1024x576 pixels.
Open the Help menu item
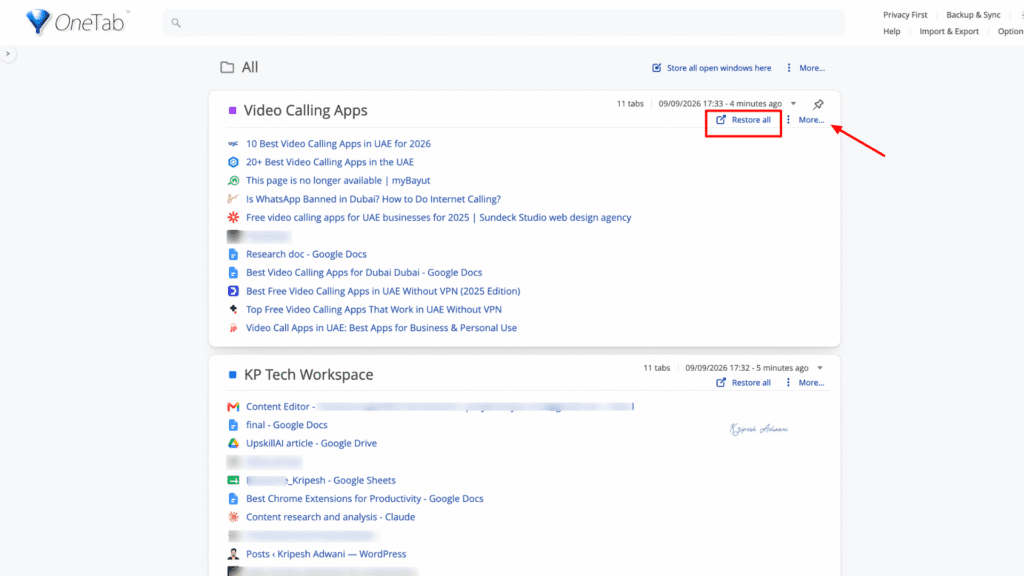(x=891, y=31)
